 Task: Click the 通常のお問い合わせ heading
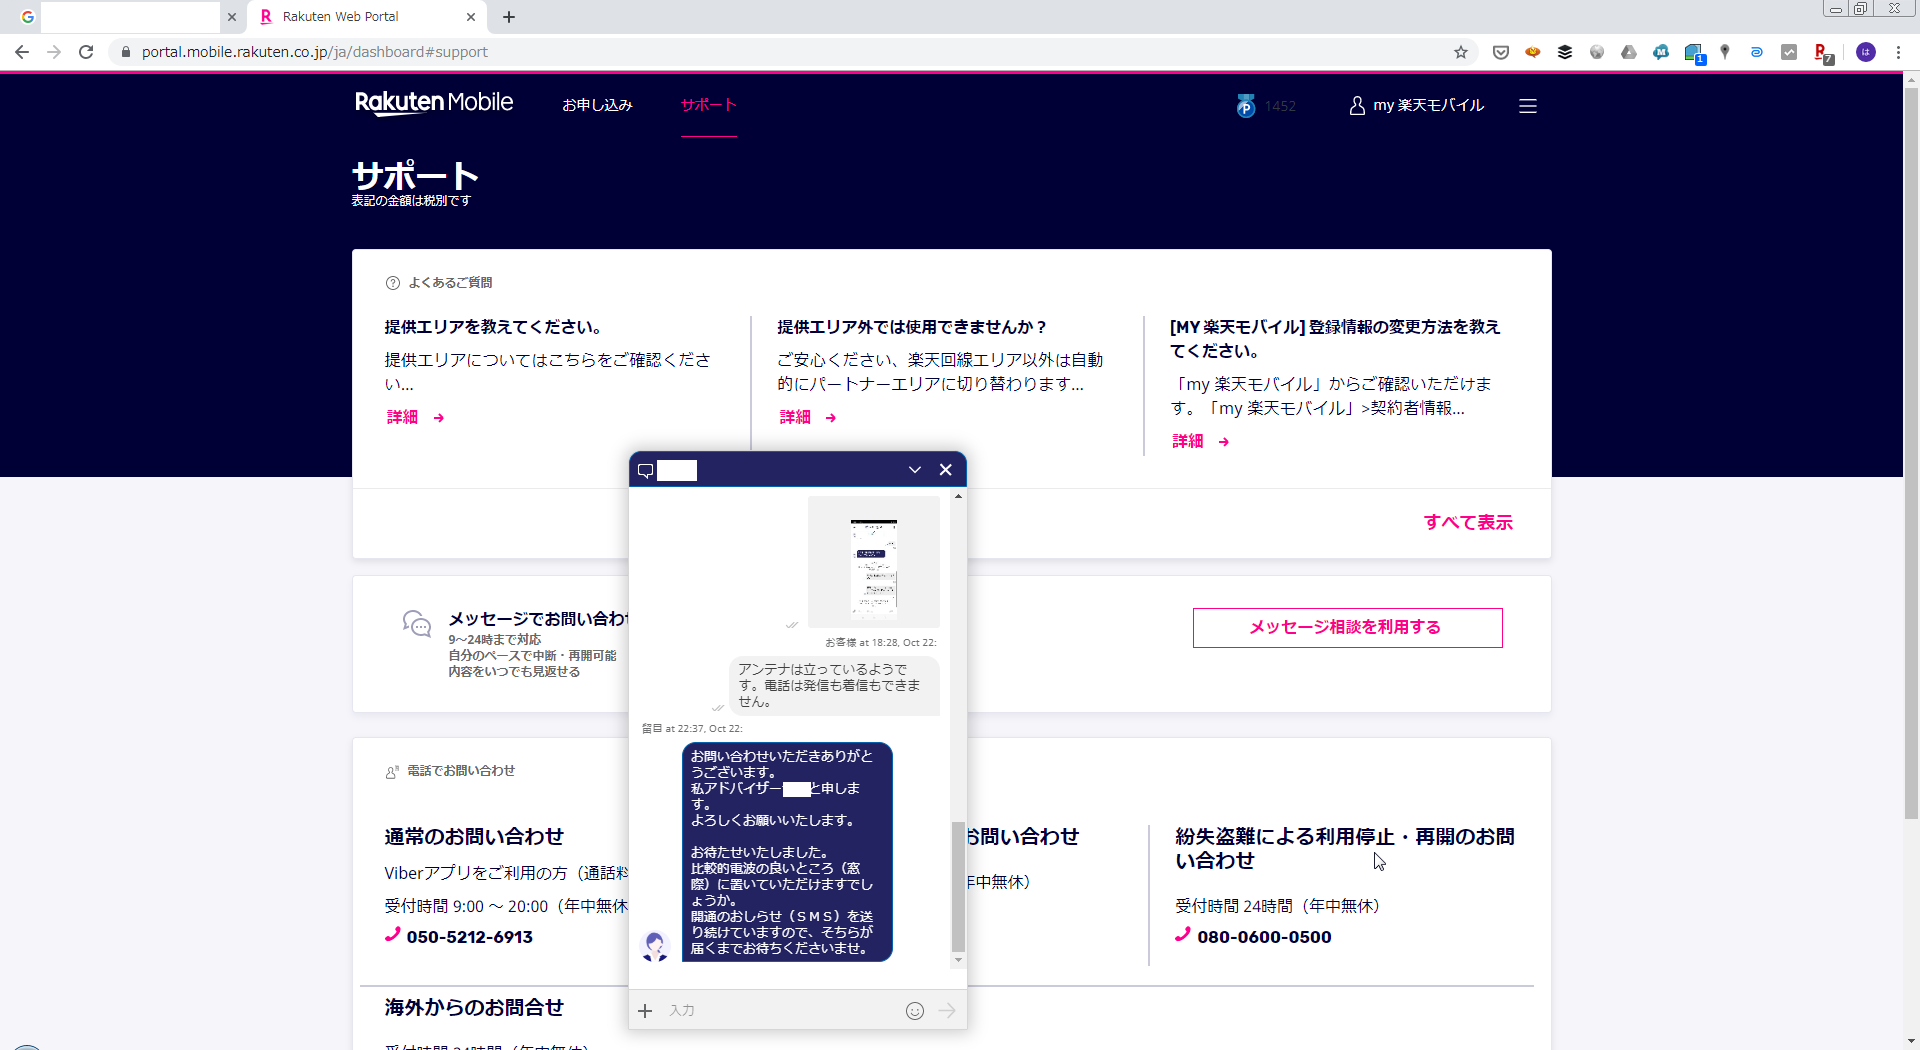(x=474, y=836)
